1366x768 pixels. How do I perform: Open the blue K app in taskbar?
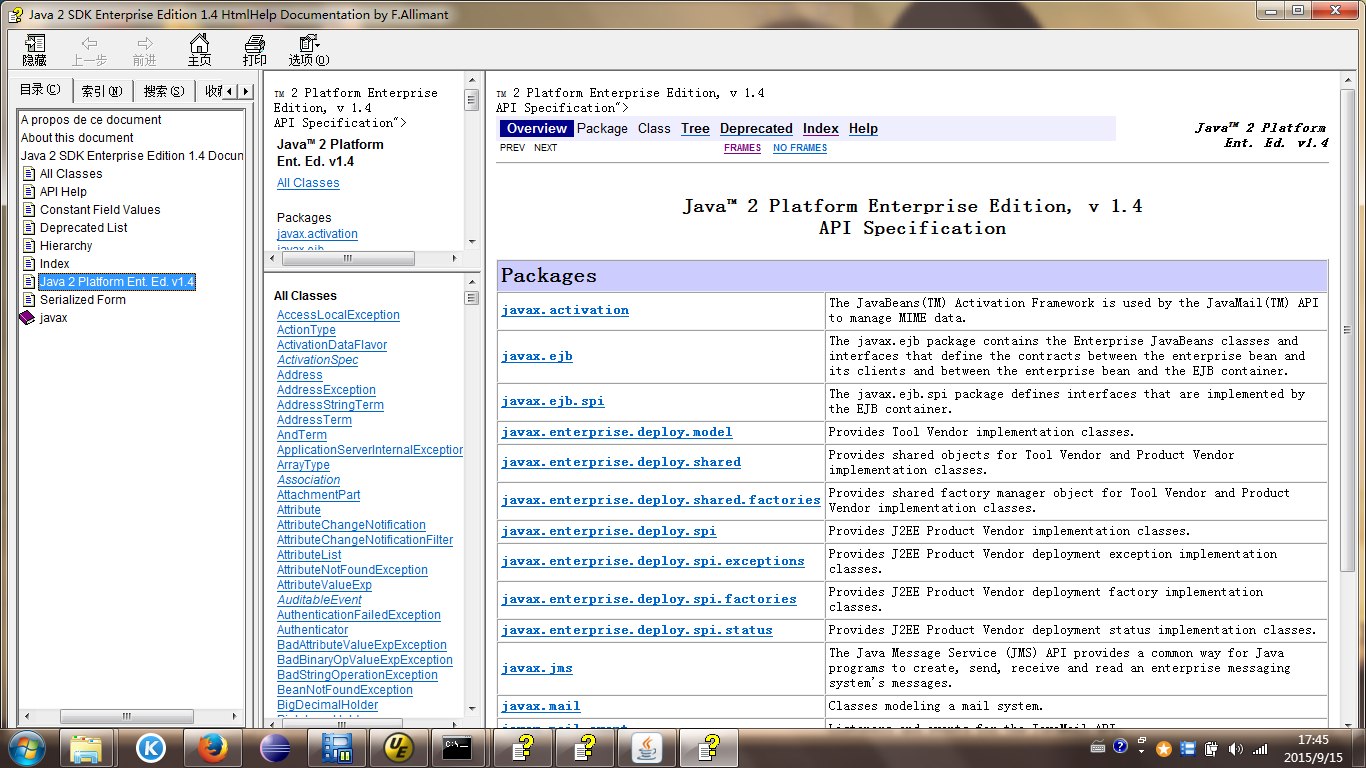point(151,747)
